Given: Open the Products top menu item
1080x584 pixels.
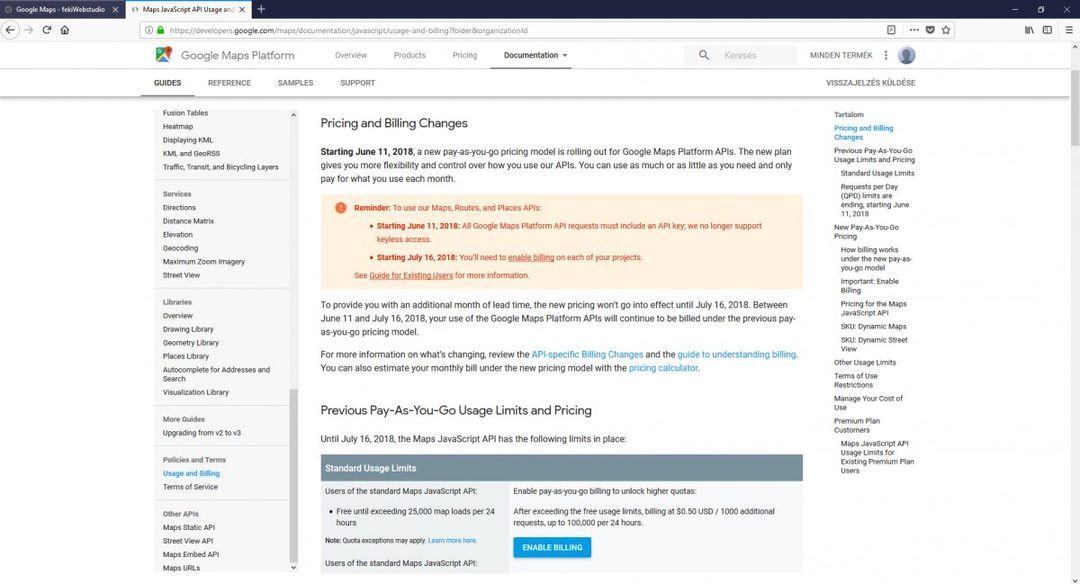Looking at the screenshot, I should coord(409,55).
